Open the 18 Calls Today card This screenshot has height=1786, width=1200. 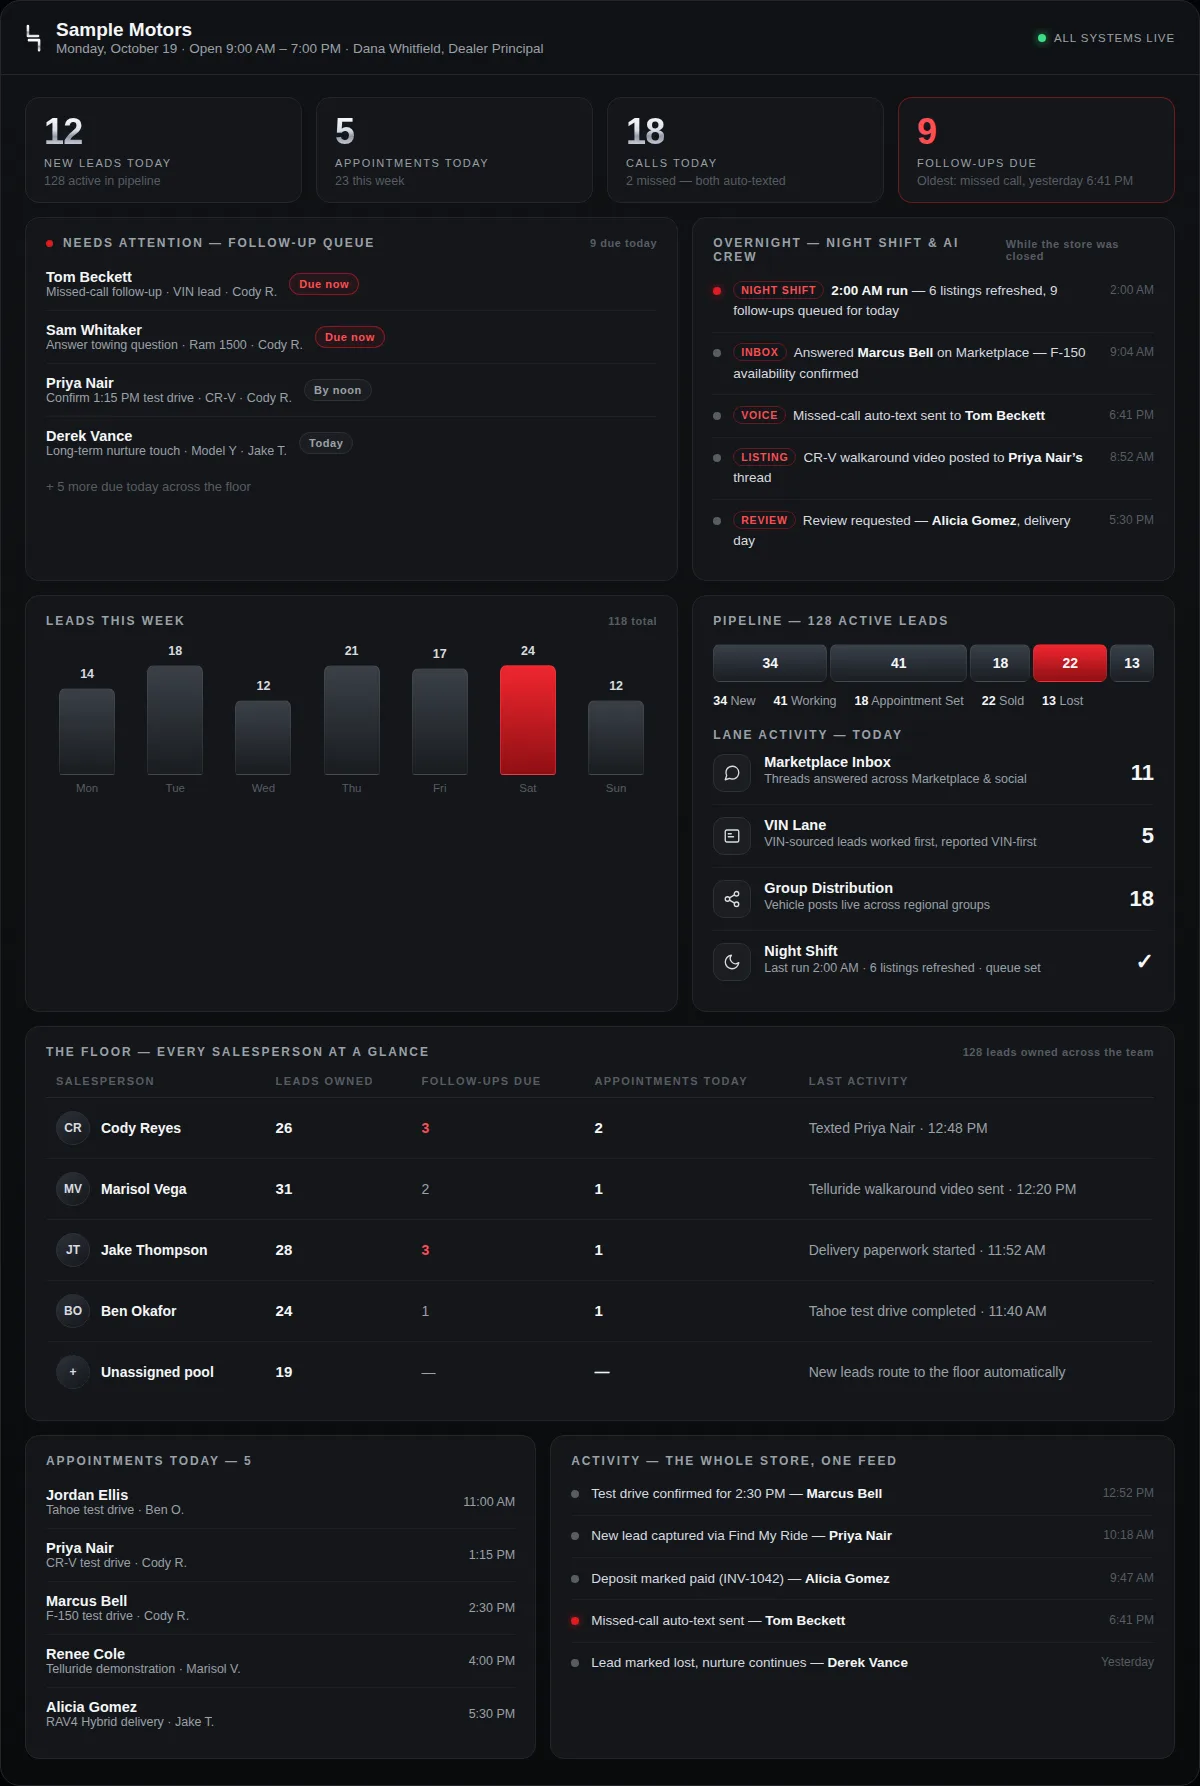click(745, 150)
